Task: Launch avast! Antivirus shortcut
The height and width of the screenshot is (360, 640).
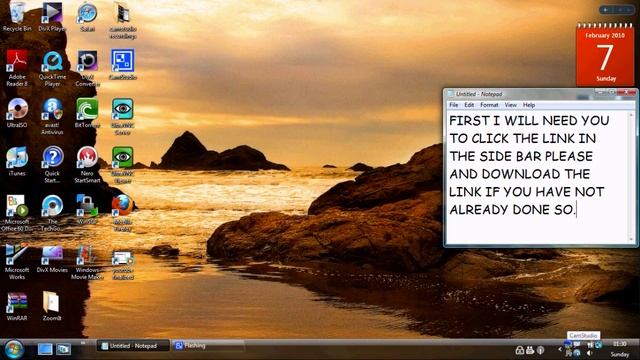Action: pyautogui.click(x=52, y=116)
